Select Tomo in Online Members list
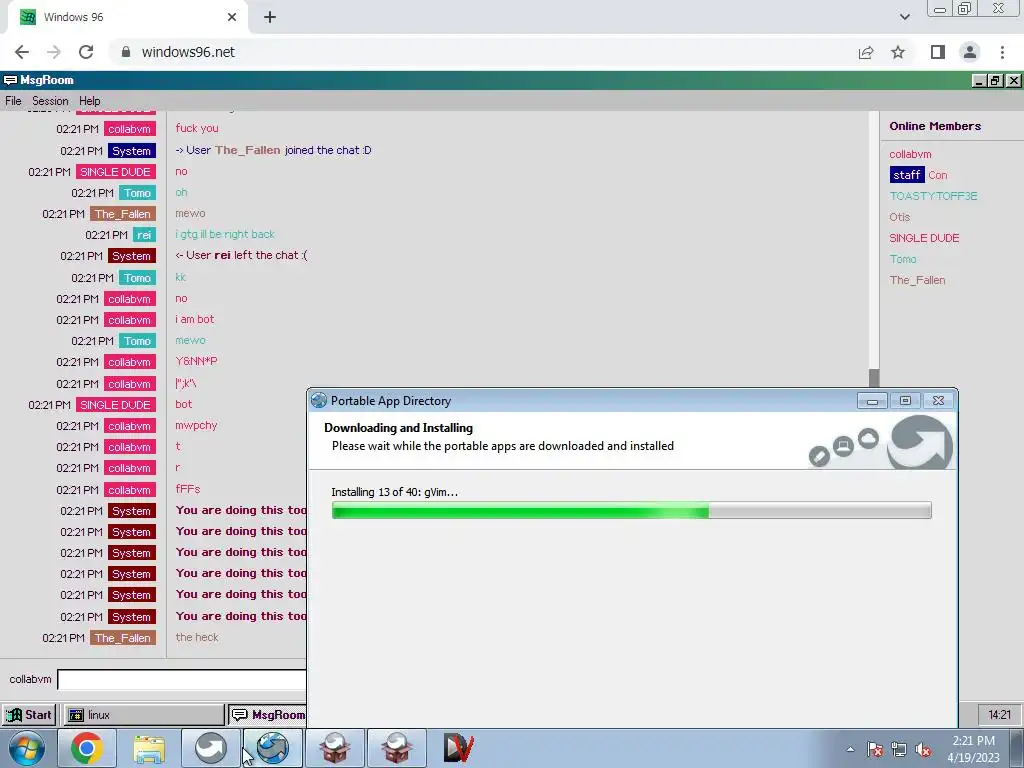 pyautogui.click(x=903, y=259)
